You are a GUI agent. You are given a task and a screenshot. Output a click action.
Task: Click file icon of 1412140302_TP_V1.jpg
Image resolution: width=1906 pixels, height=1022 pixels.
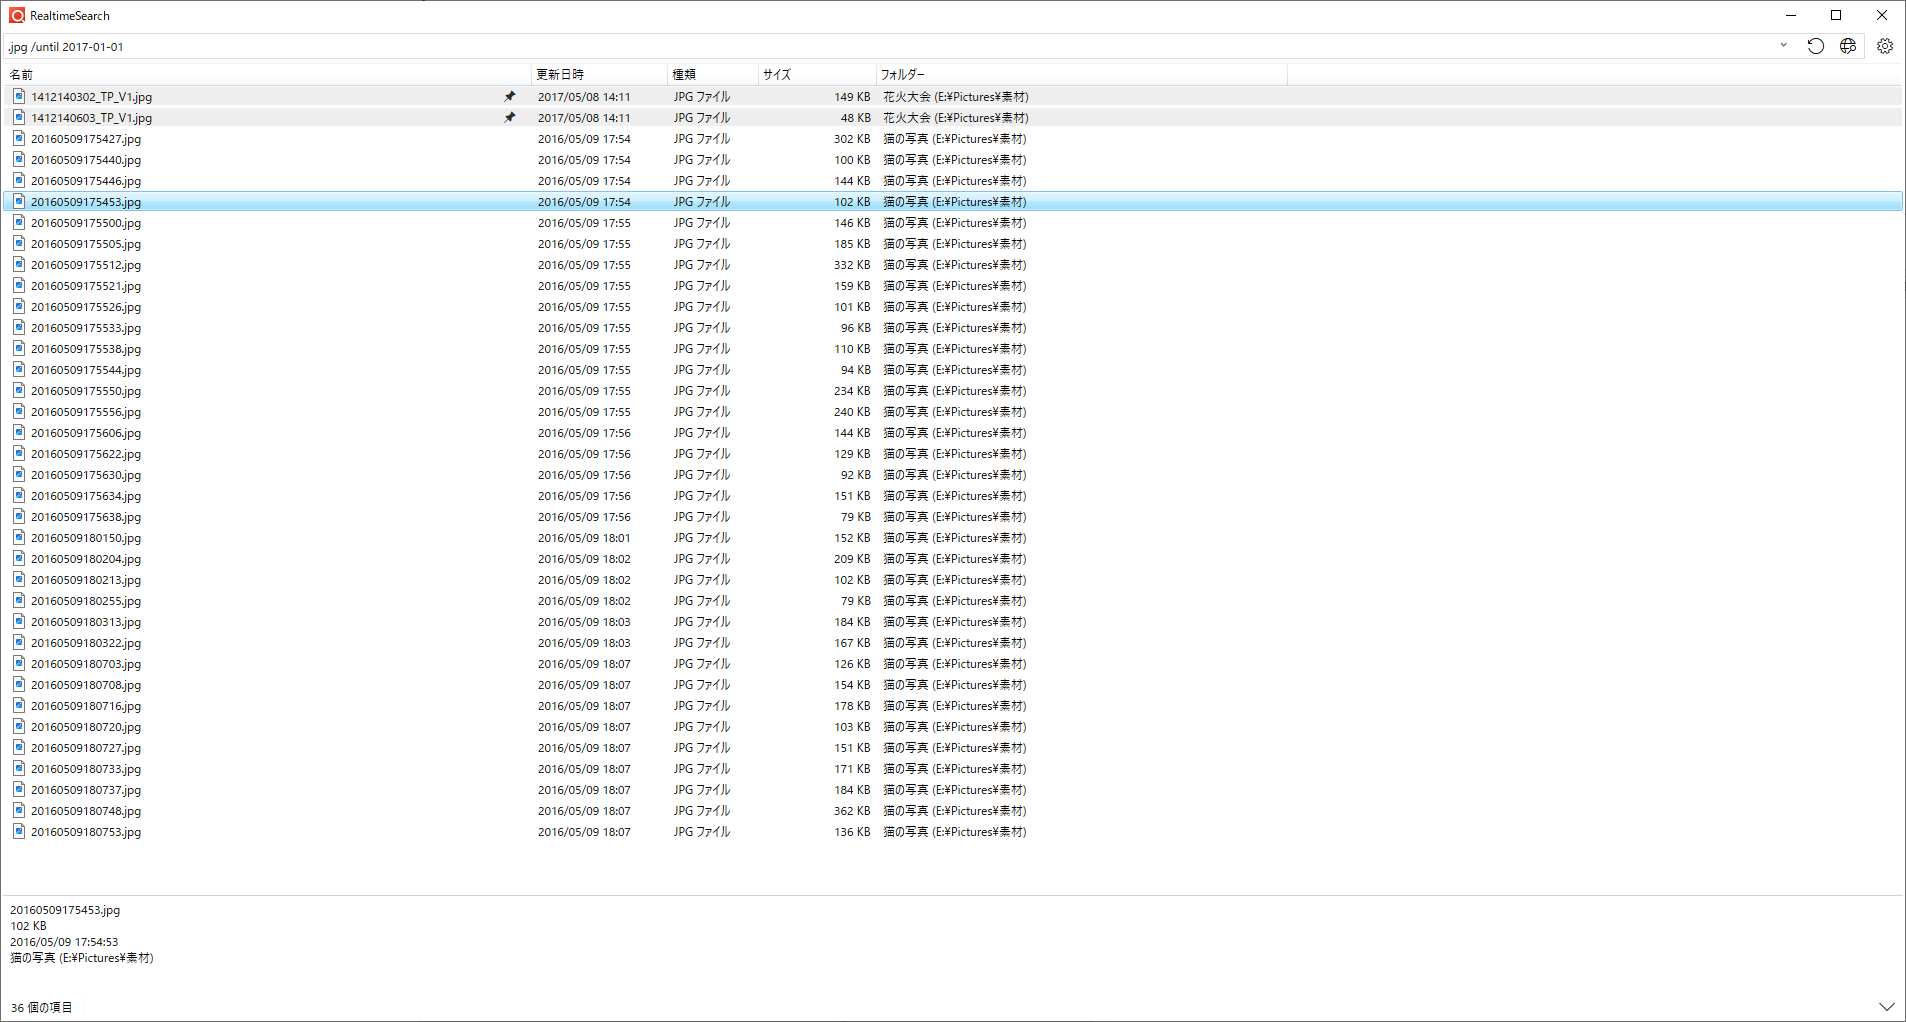point(19,96)
